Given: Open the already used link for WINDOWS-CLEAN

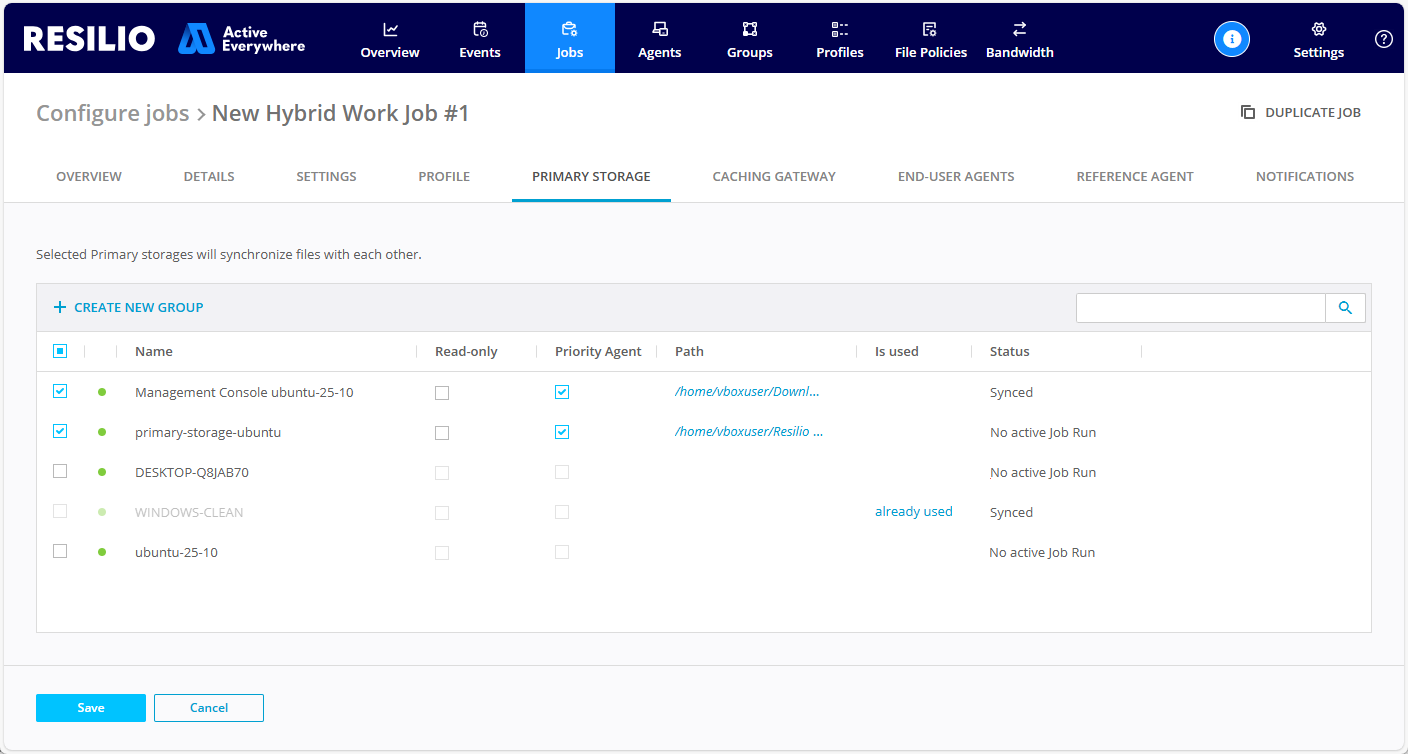Looking at the screenshot, I should 913,511.
